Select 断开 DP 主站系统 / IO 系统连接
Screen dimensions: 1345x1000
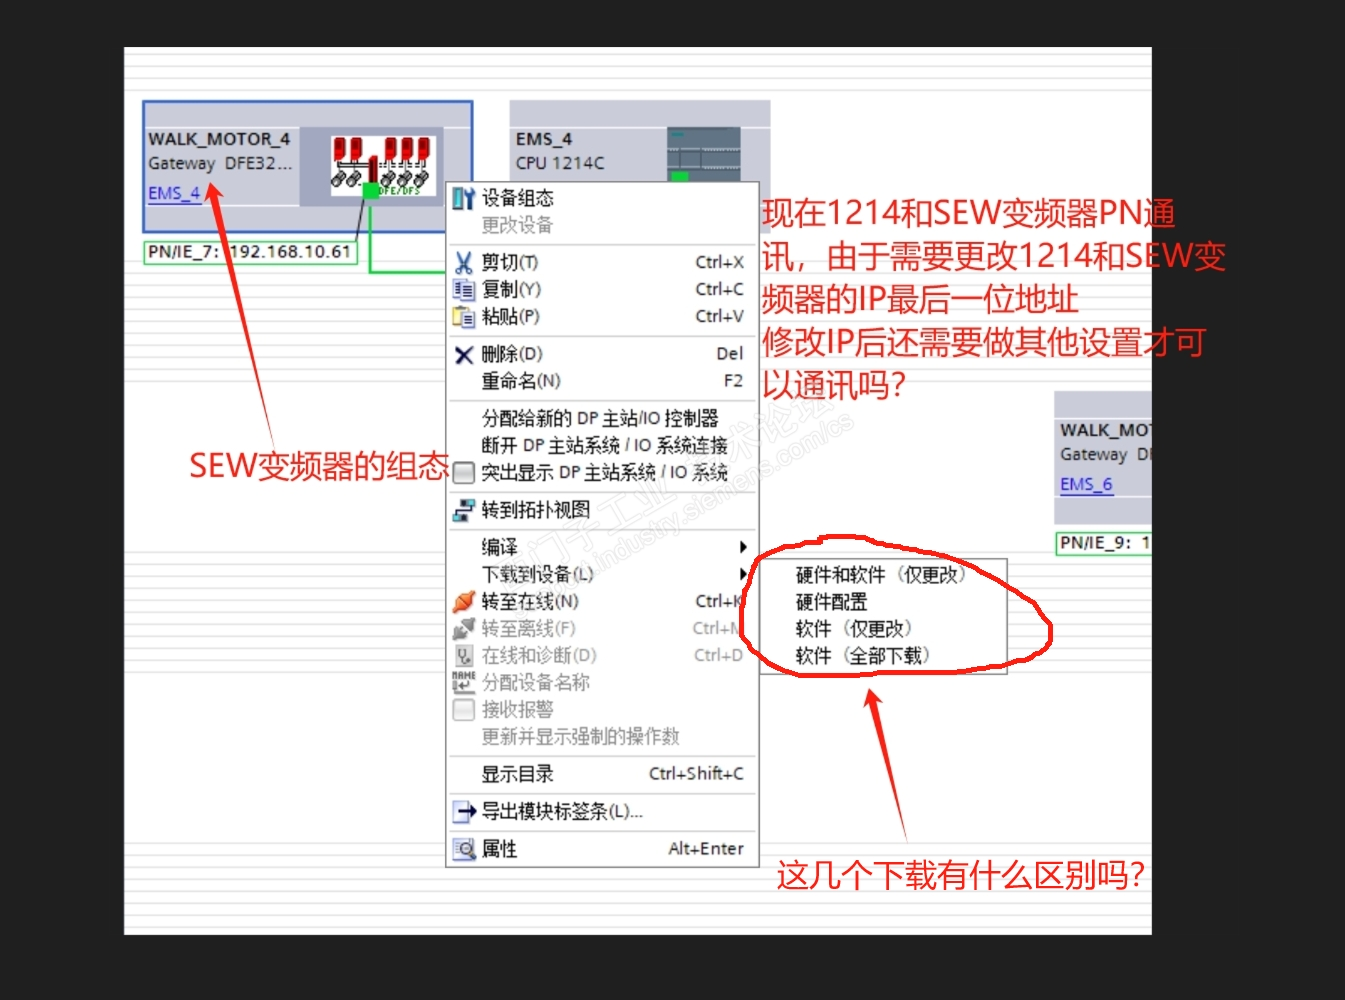tap(604, 446)
